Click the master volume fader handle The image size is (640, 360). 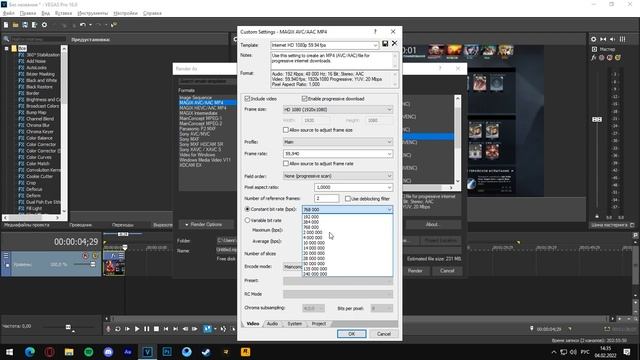[x=597, y=119]
